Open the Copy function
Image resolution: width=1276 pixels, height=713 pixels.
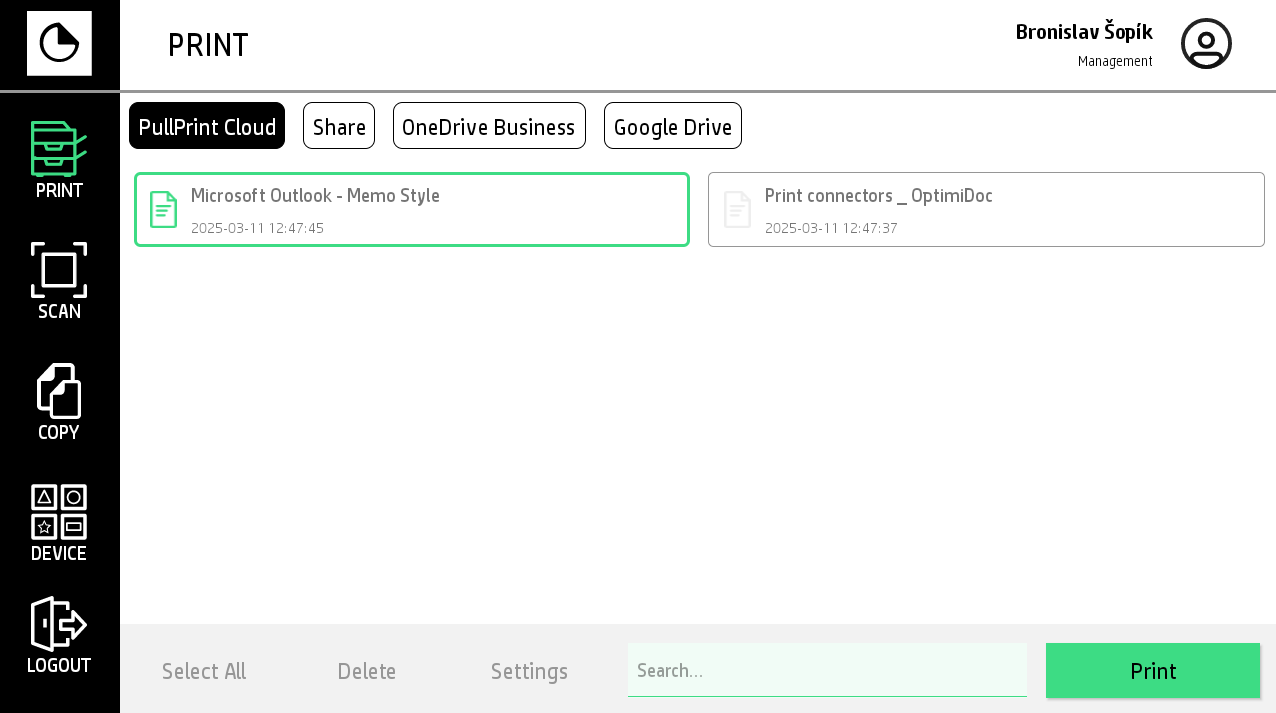[x=59, y=402]
